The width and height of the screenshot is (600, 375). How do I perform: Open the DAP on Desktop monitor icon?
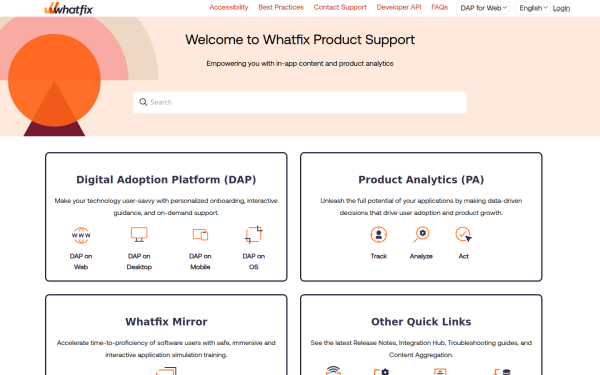click(139, 235)
